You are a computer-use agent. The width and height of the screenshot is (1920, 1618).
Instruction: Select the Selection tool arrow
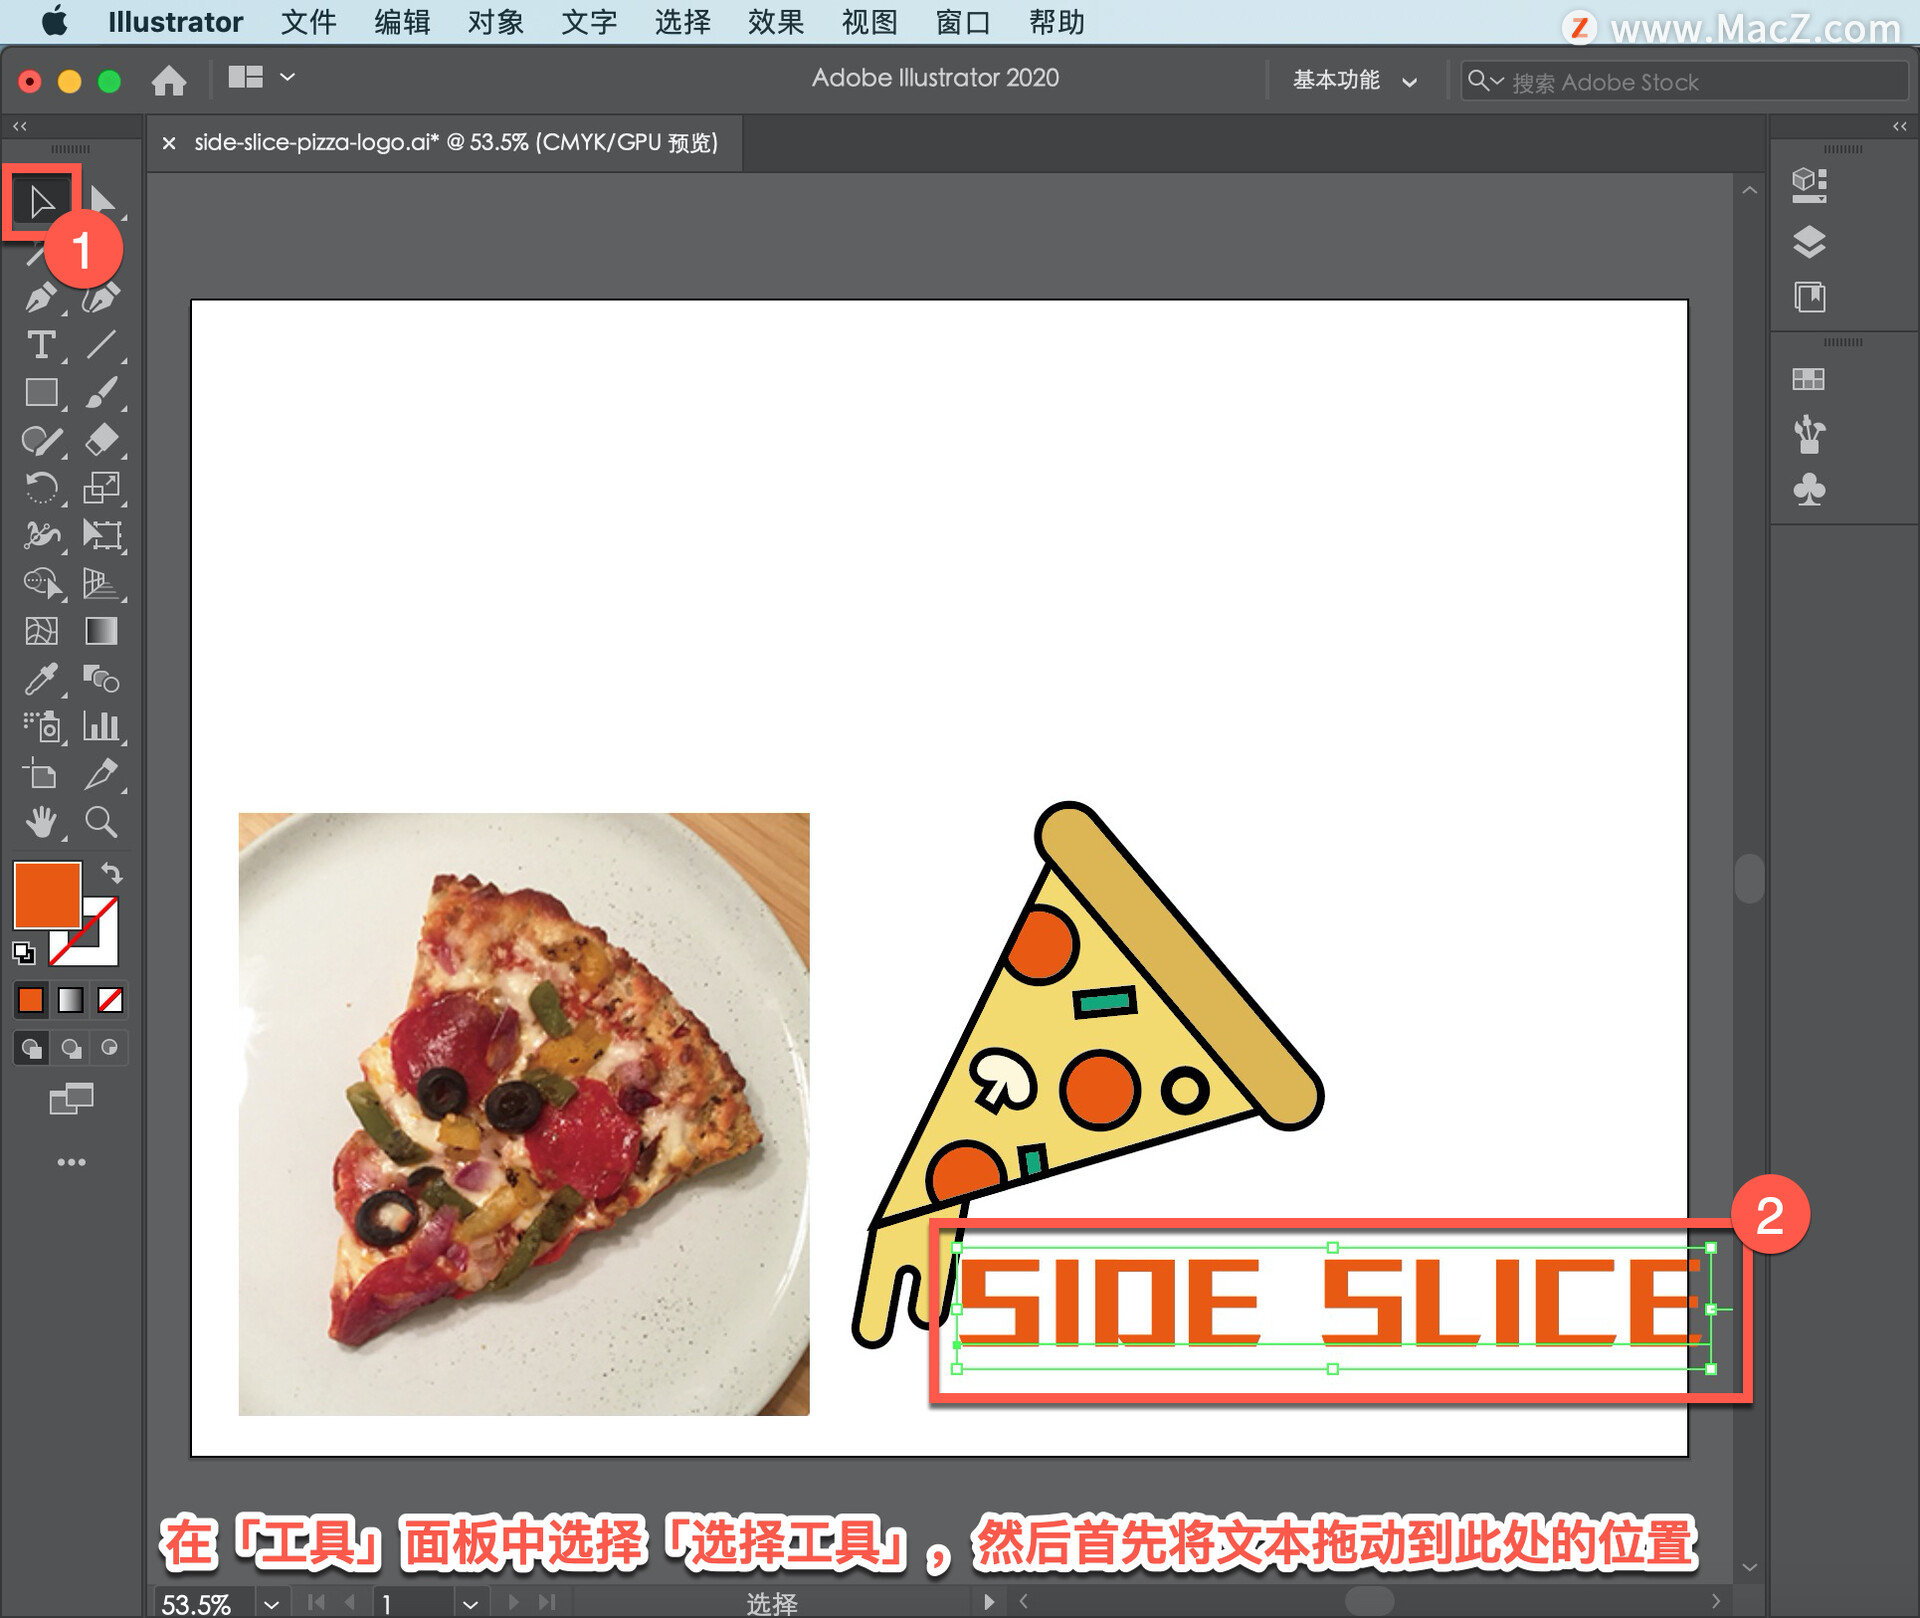point(41,201)
